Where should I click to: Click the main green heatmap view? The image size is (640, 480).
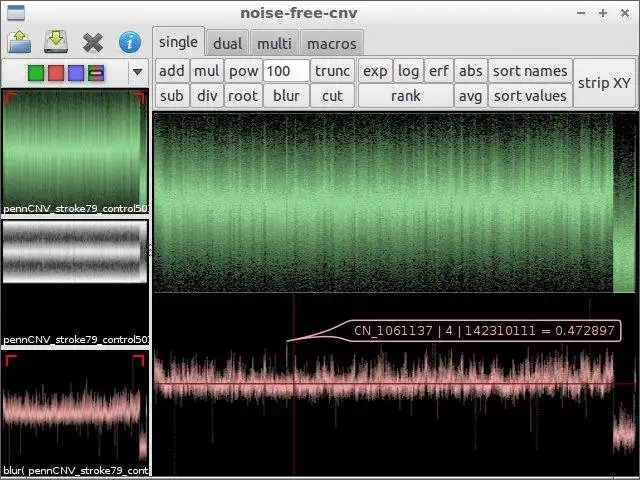(x=394, y=202)
